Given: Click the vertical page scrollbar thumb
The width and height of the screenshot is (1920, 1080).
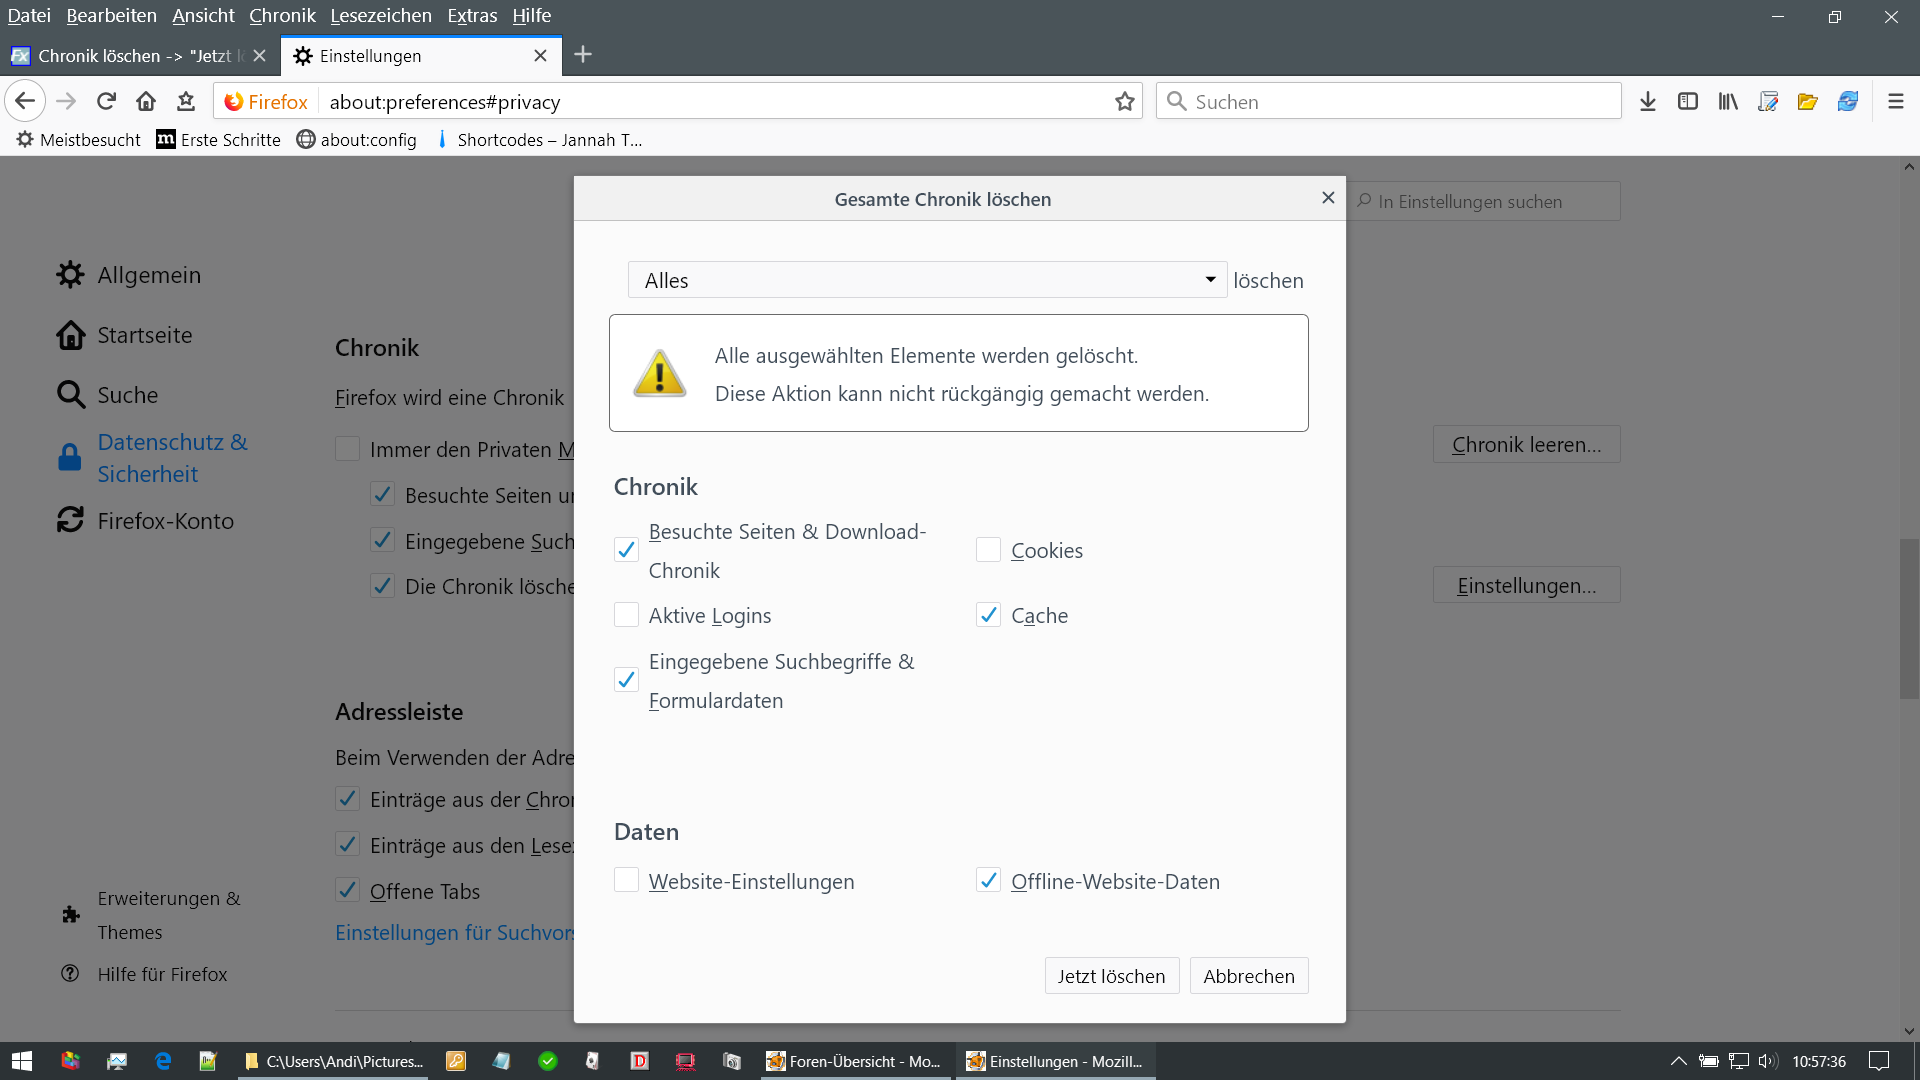Looking at the screenshot, I should point(1909,620).
